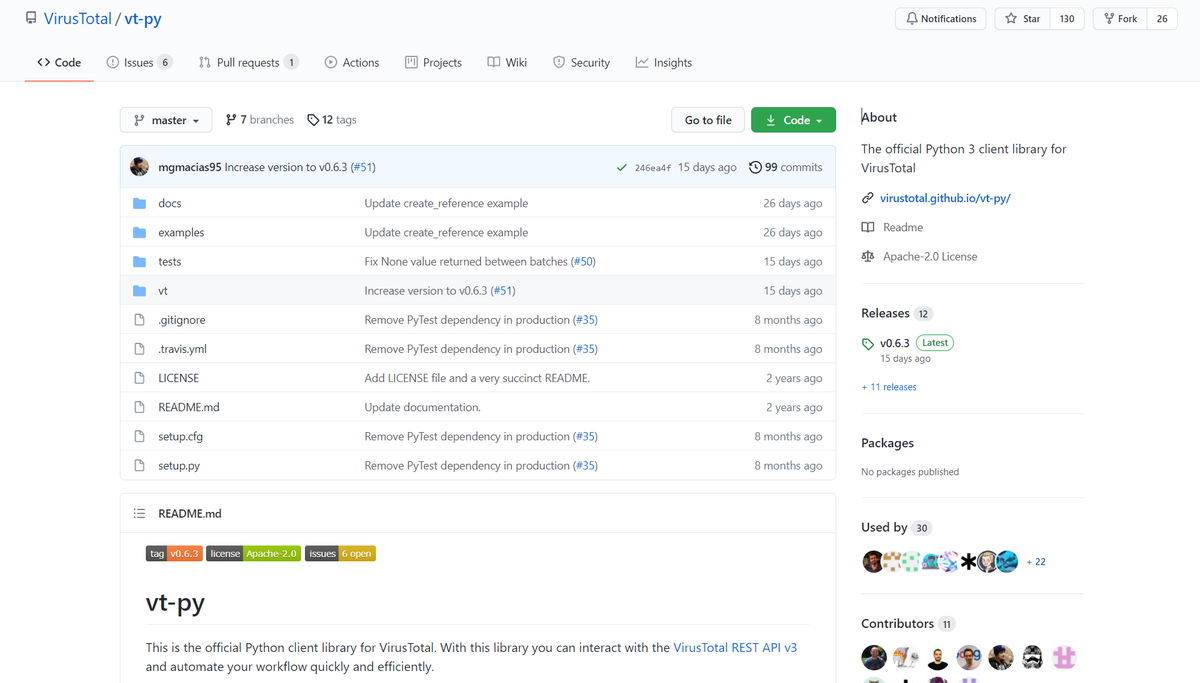Click the examples folder name

click(181, 232)
